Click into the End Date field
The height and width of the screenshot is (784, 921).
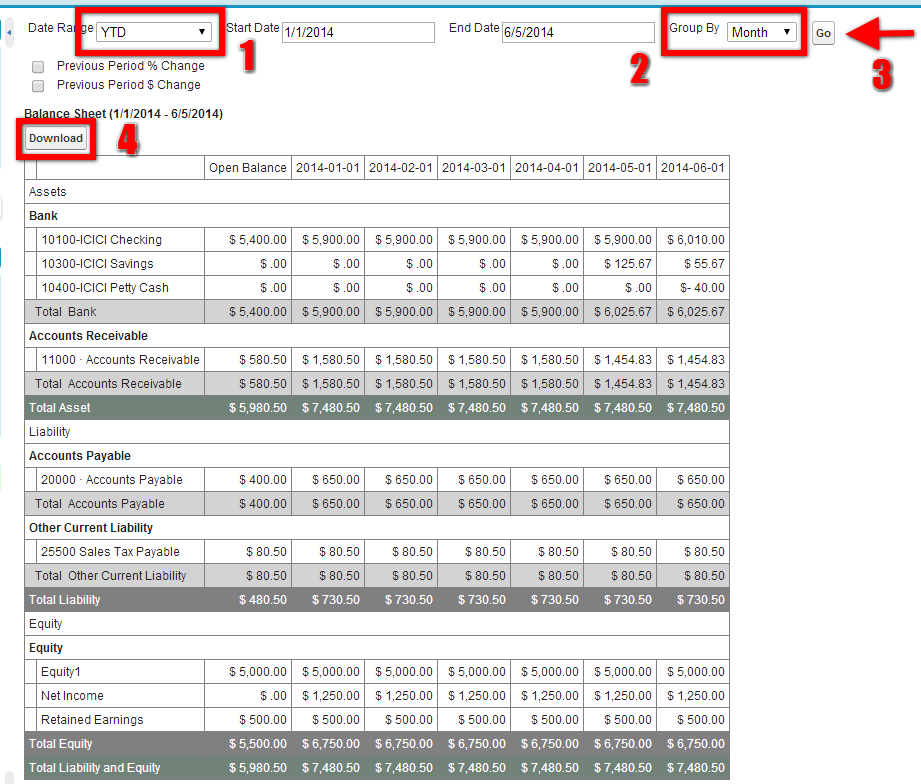coord(577,33)
